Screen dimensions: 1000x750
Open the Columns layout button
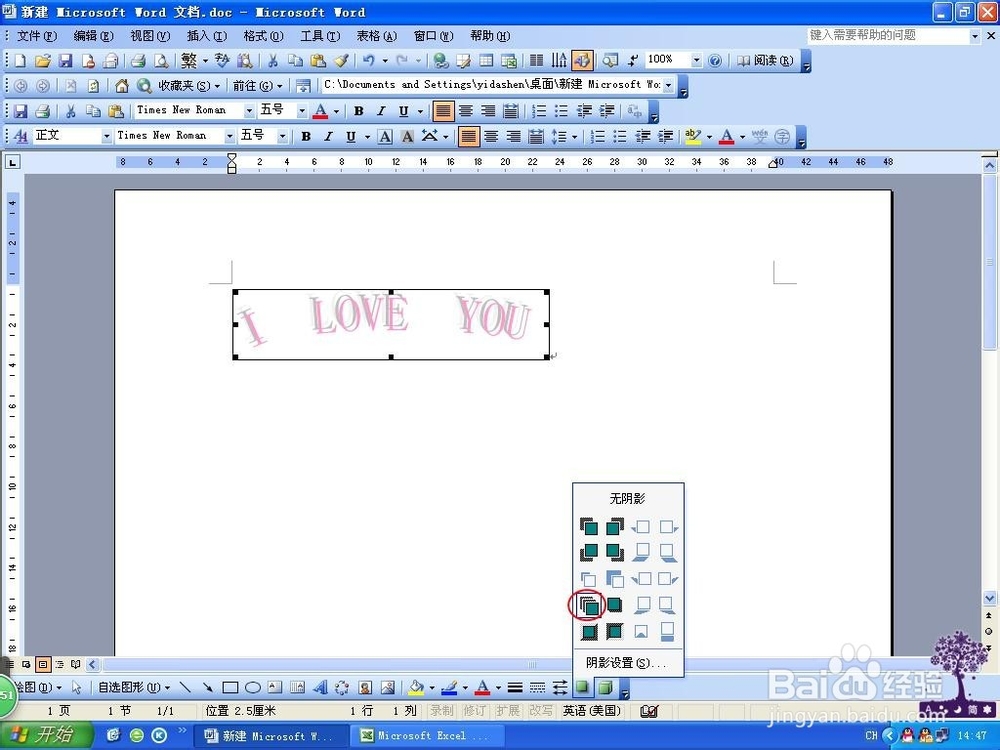click(537, 61)
